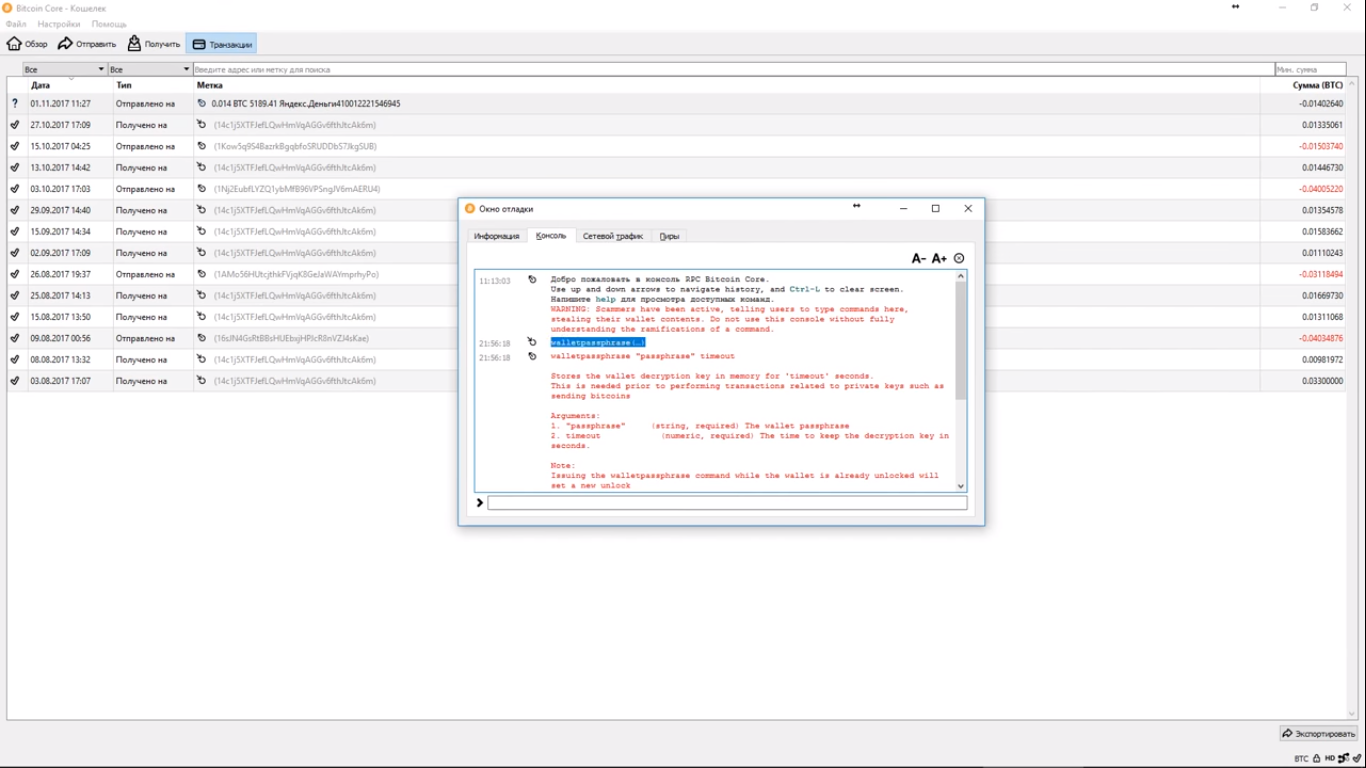Click confirmed checkmark icon of 15.08.2017 transaction

[15, 317]
